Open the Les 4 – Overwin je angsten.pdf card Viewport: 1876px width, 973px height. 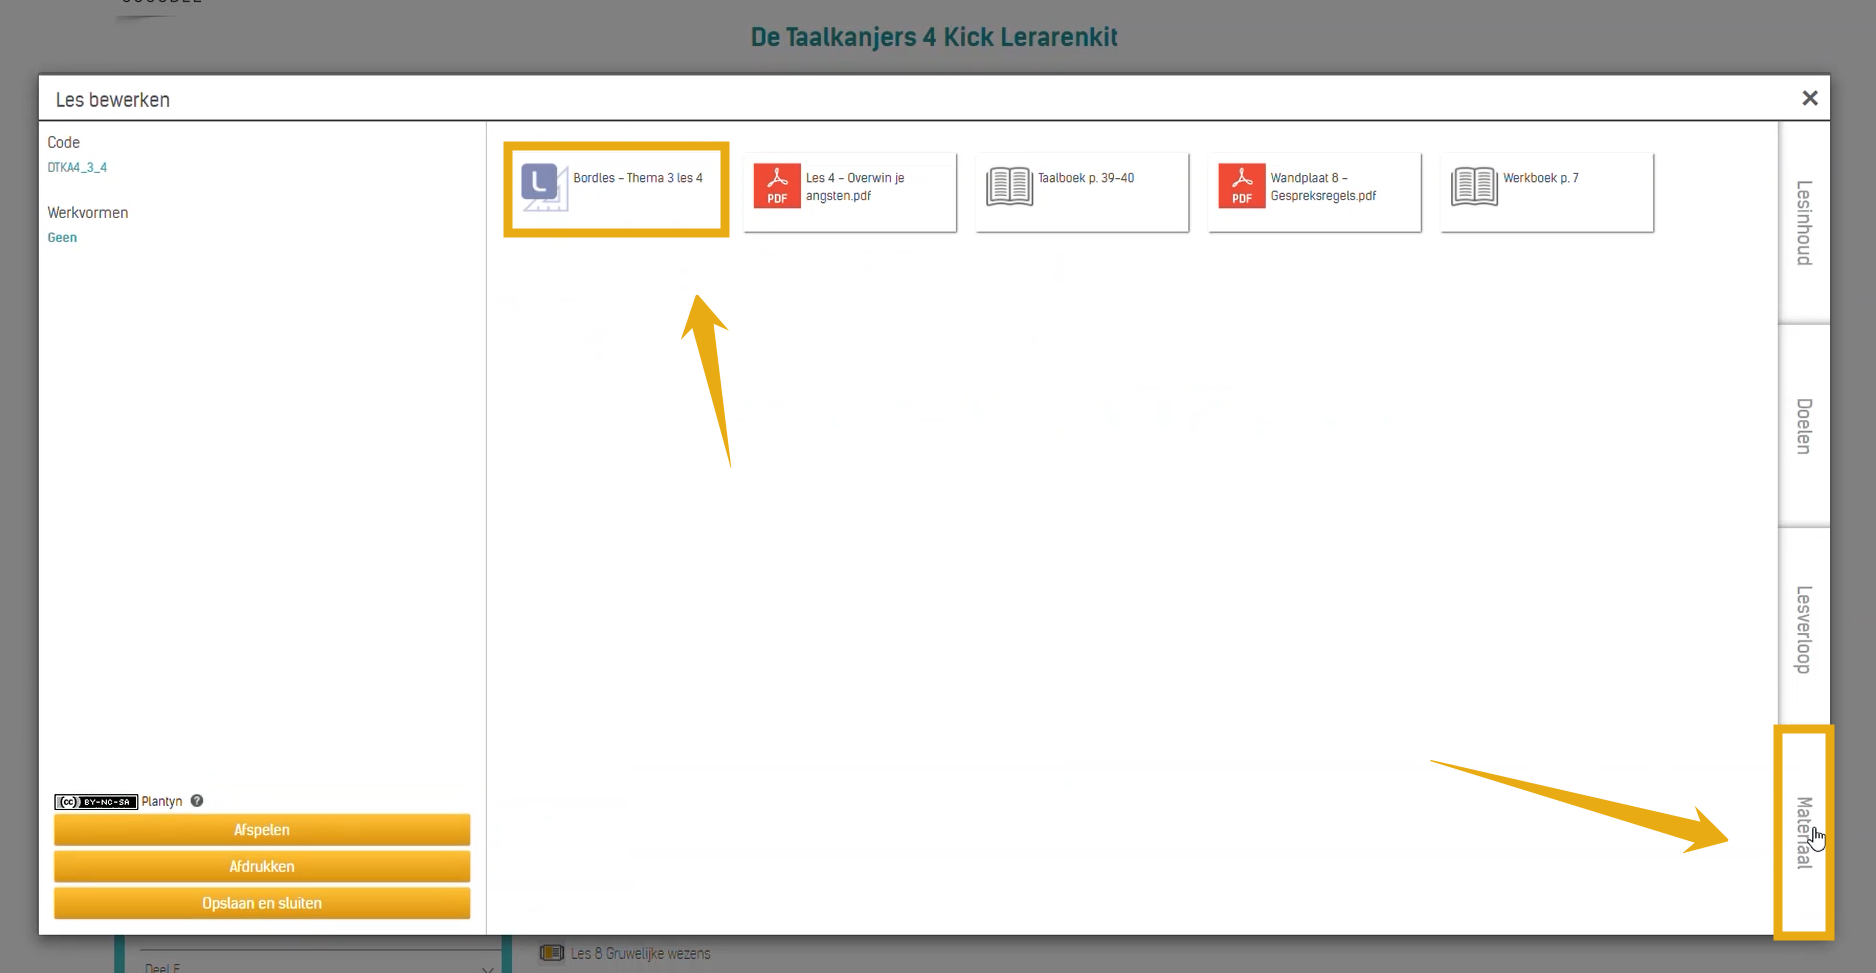849,192
